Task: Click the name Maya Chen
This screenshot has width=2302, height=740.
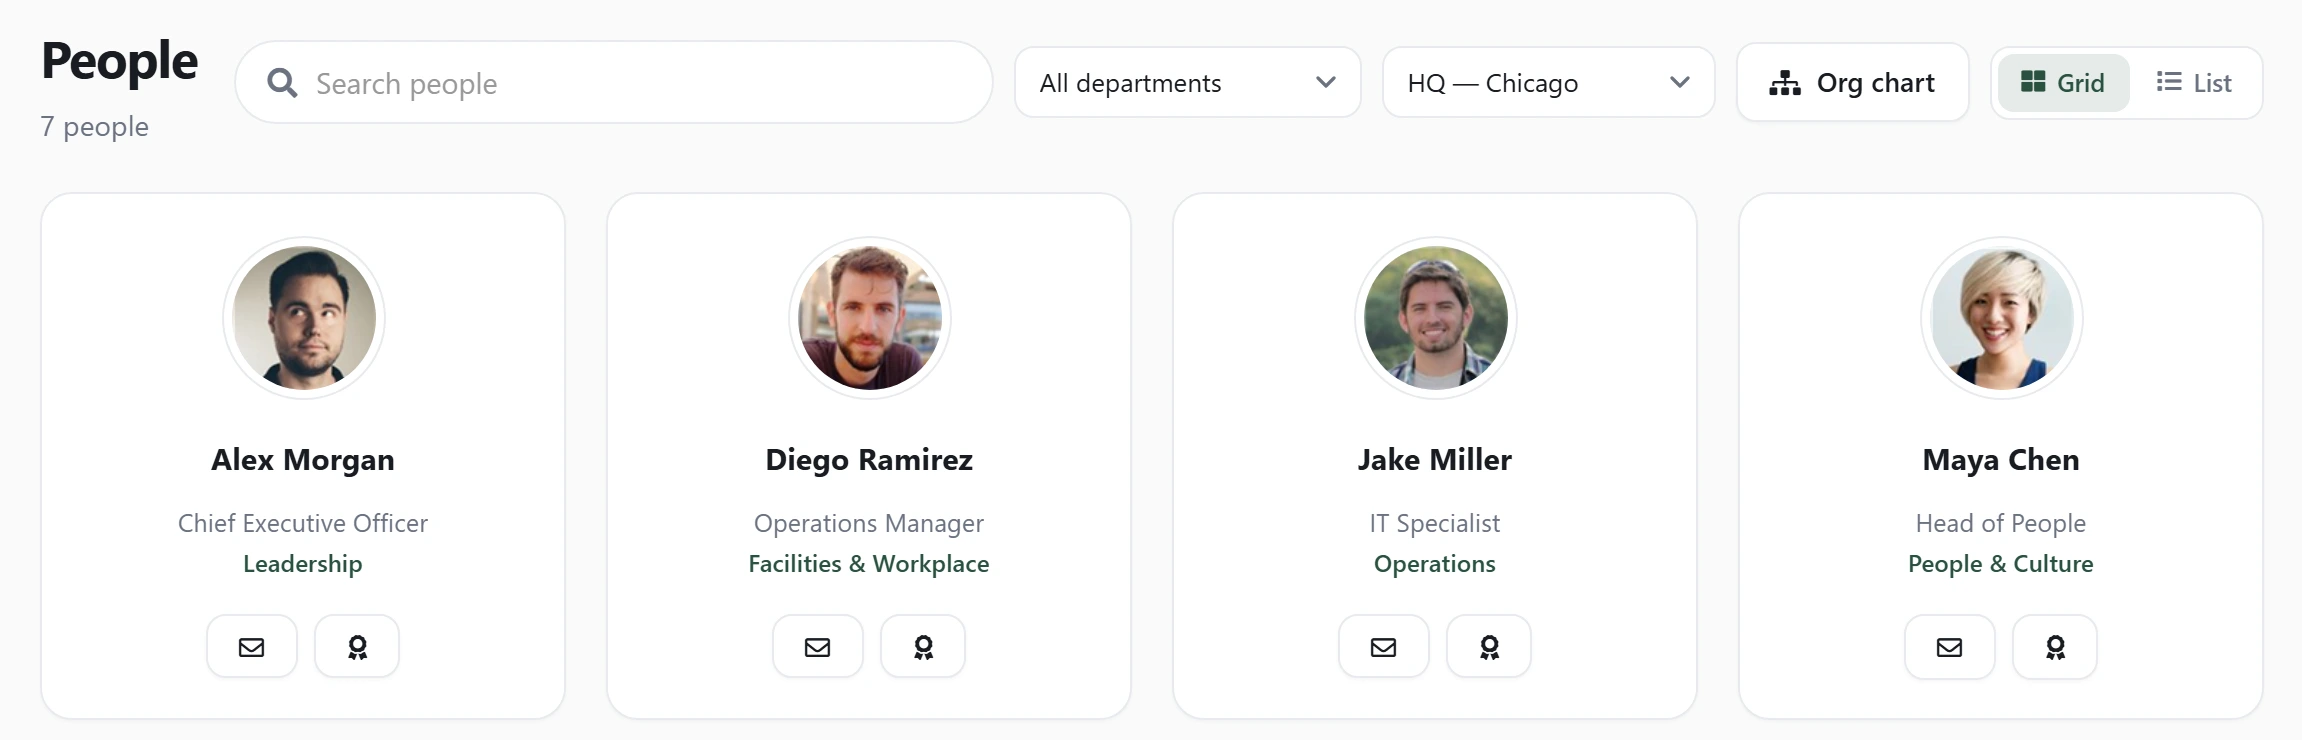Action: pos(2001,460)
